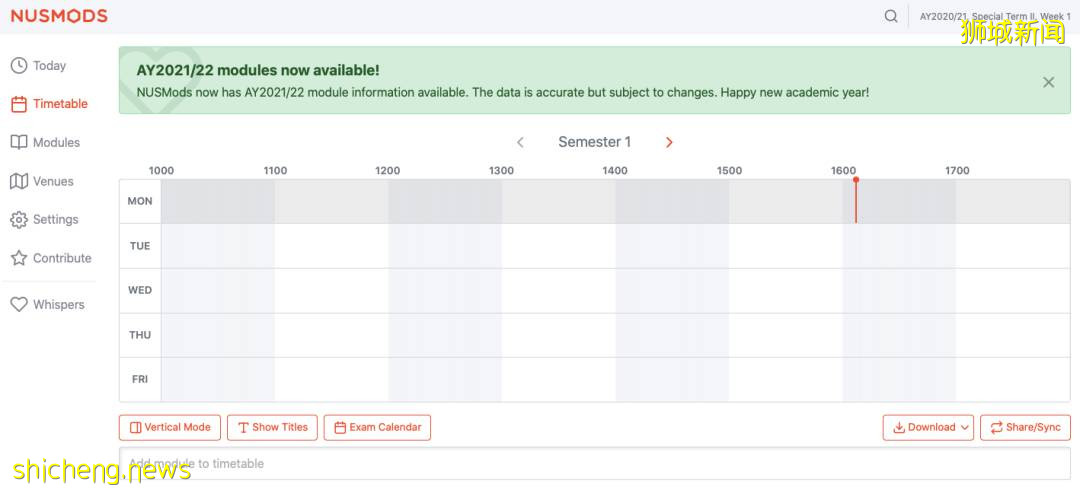1080x490 pixels.
Task: Click the Modules book icon
Action: (19, 143)
